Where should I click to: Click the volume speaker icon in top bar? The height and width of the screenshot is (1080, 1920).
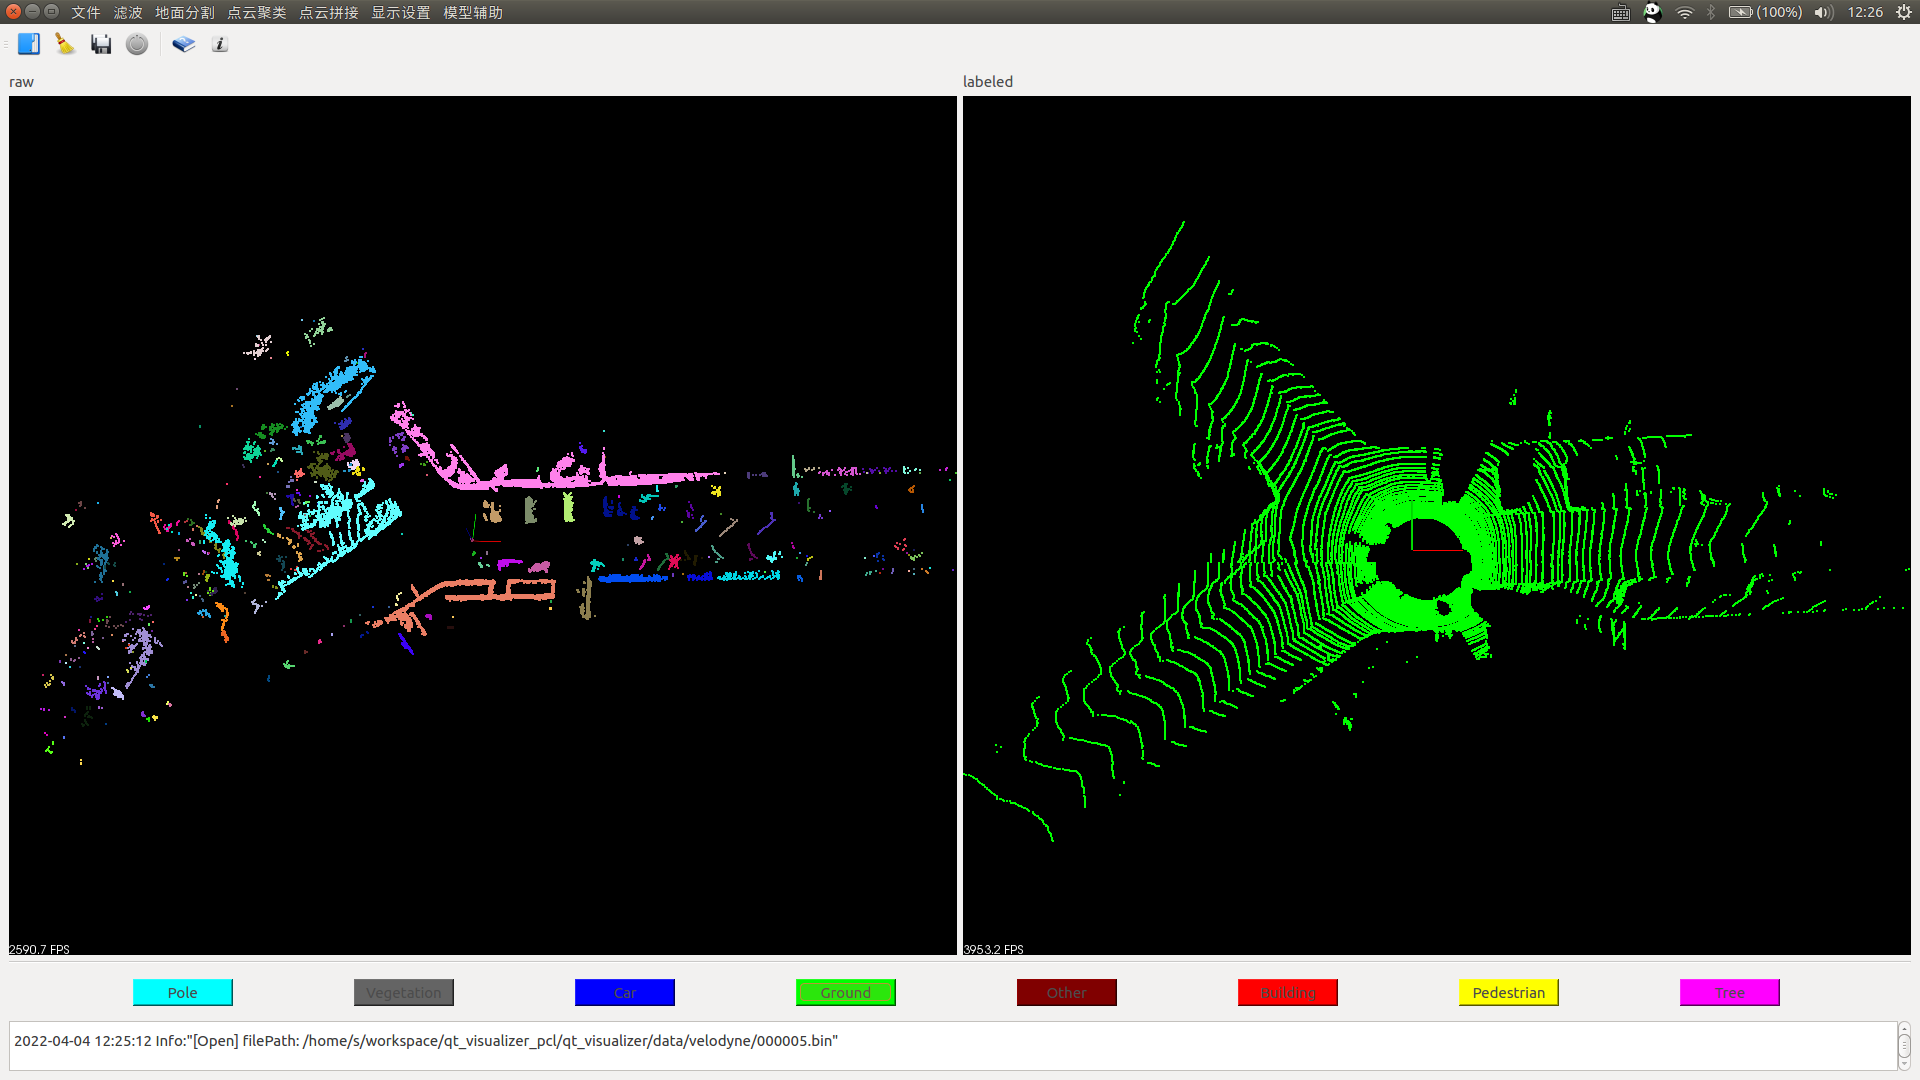[1823, 12]
